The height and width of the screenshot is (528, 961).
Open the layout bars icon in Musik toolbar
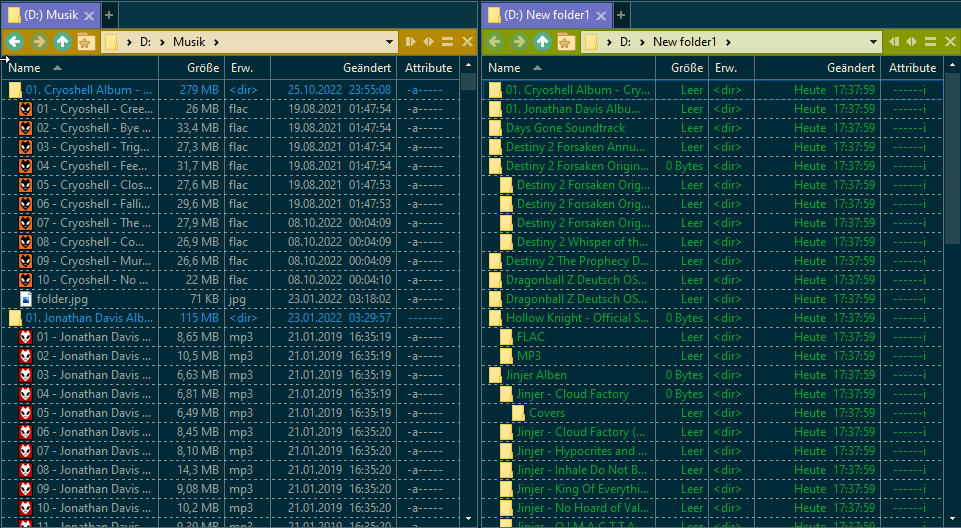tap(447, 42)
